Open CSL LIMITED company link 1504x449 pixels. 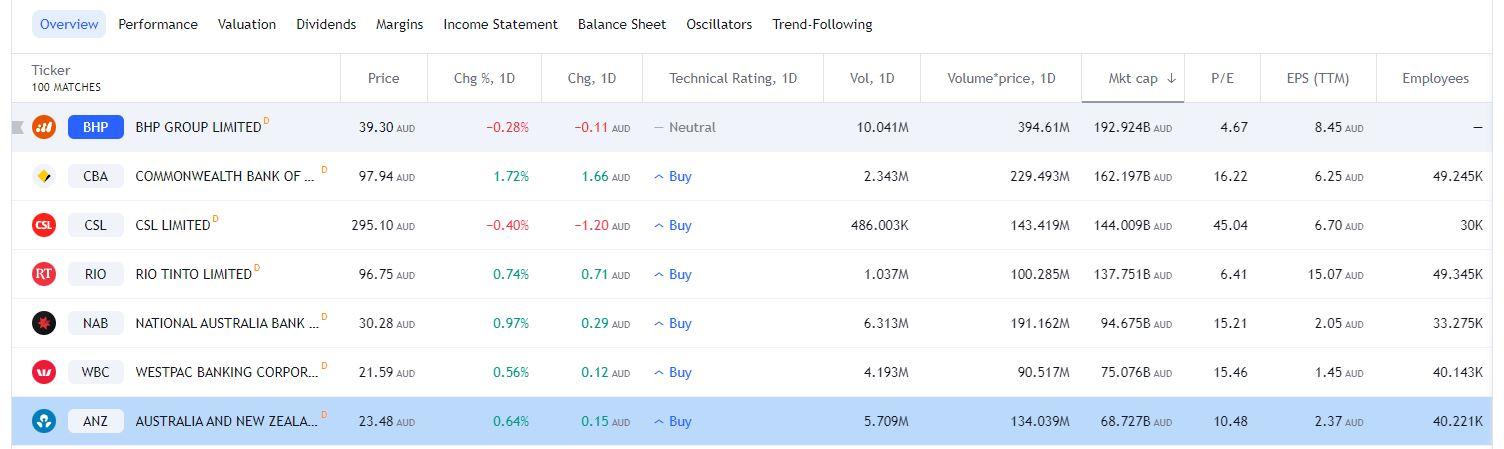coord(172,225)
